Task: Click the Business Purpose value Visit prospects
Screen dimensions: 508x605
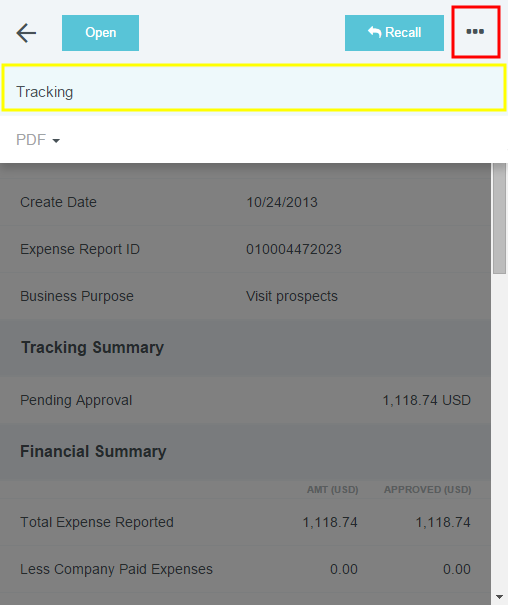Action: (292, 296)
